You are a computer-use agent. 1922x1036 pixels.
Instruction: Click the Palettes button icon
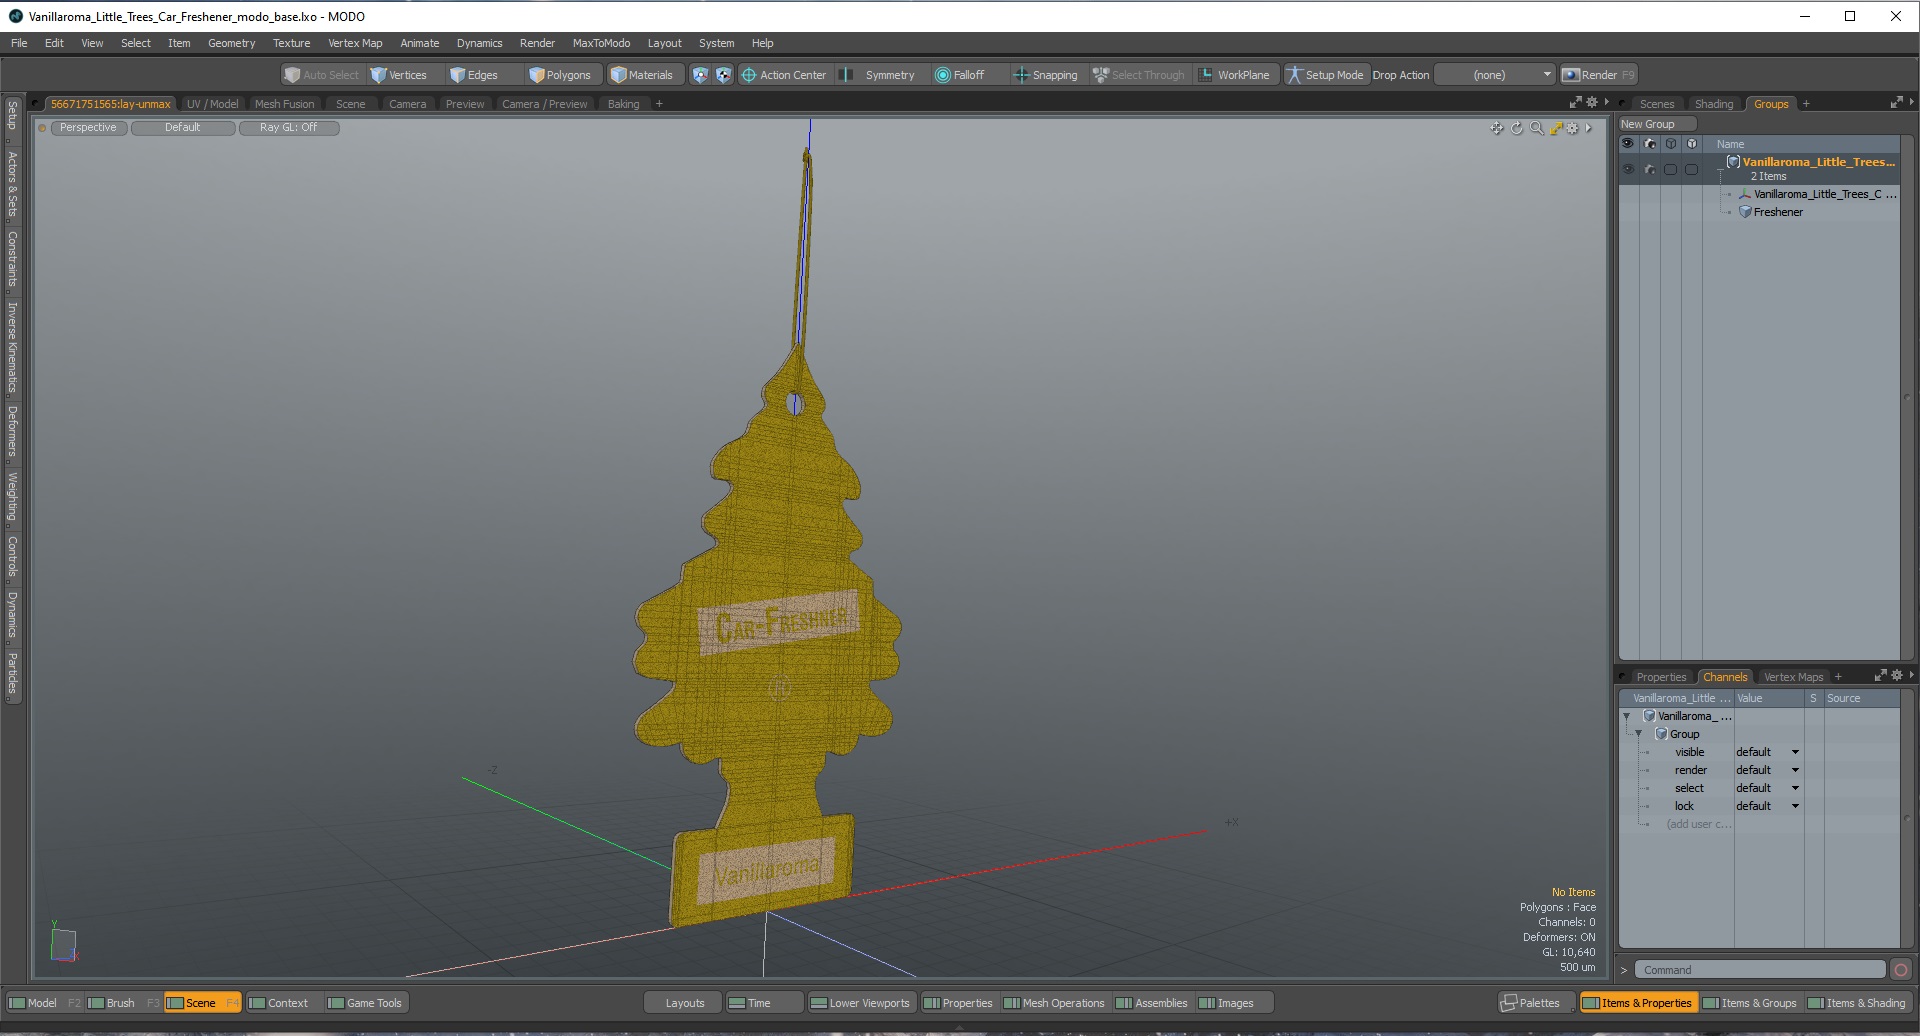point(1508,1003)
